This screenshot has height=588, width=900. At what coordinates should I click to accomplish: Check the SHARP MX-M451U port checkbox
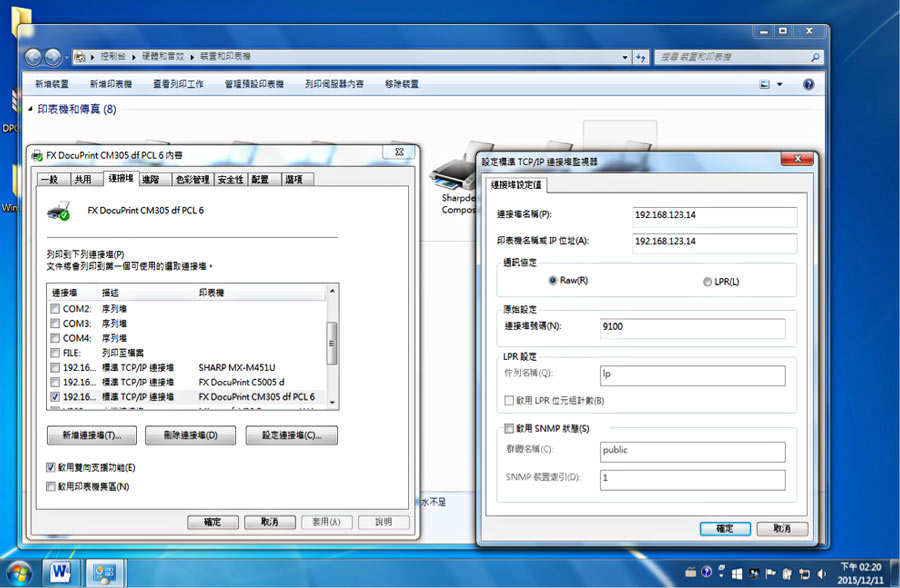point(55,368)
